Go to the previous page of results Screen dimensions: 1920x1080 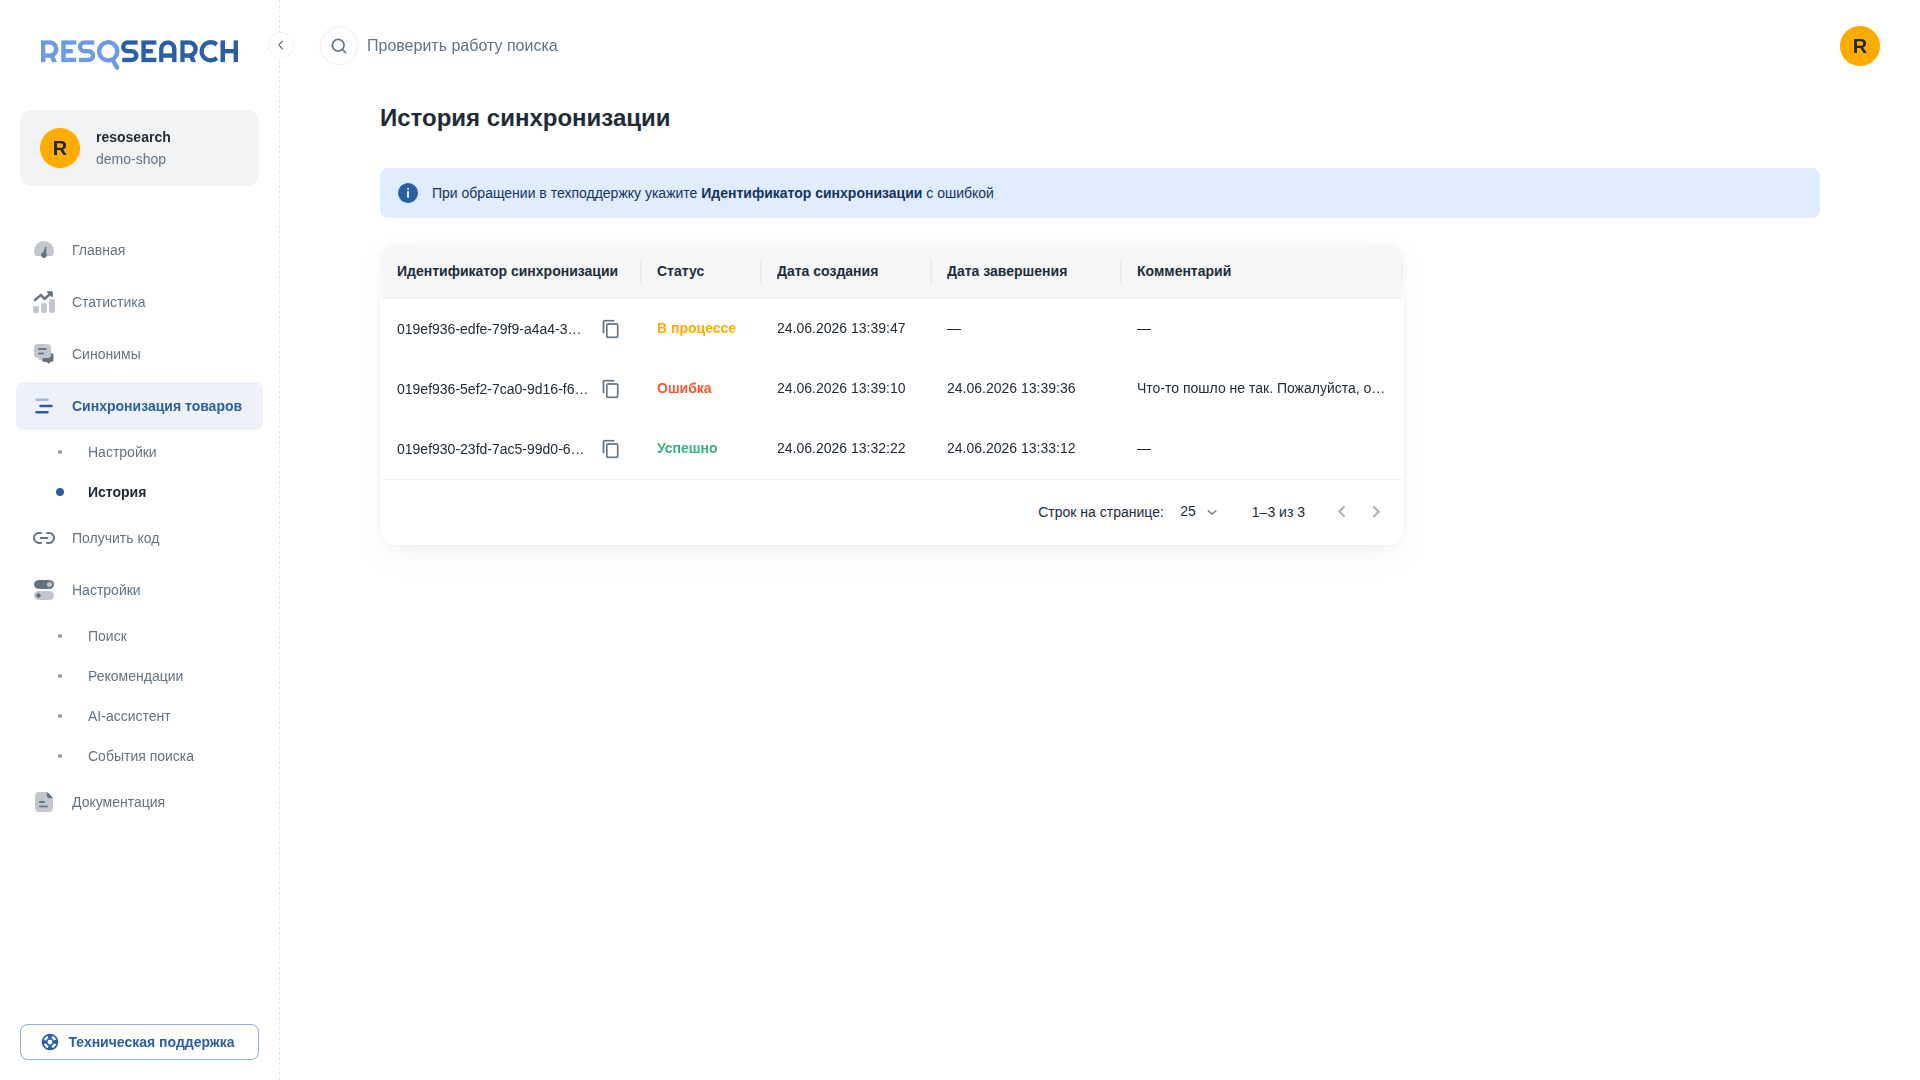pos(1342,512)
